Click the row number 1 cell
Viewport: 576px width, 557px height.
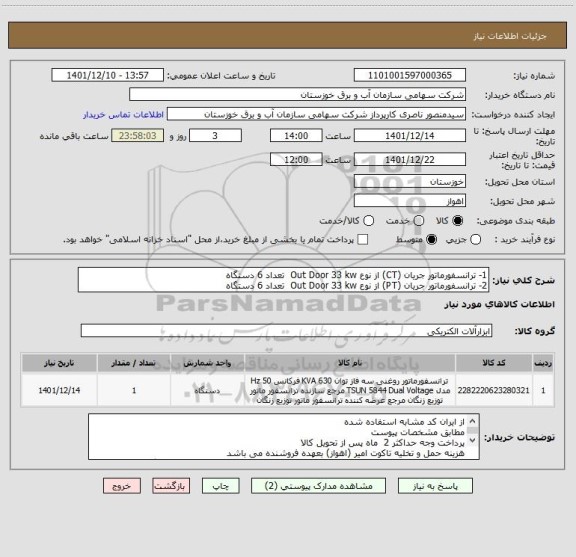tap(543, 390)
